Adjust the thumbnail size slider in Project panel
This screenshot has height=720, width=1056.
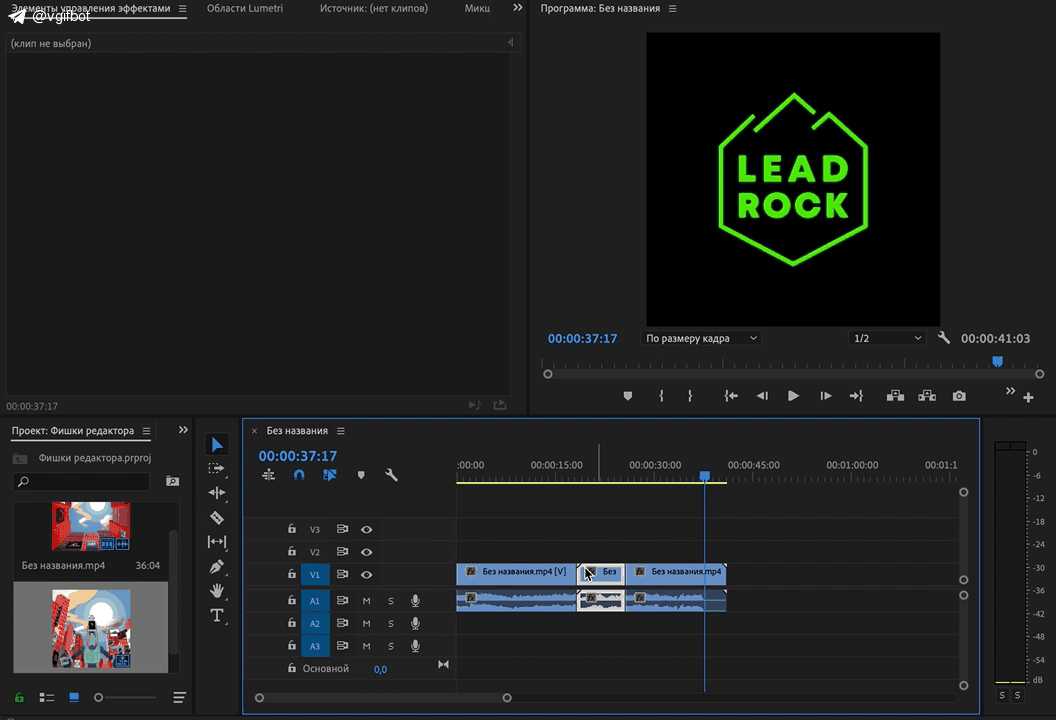(x=98, y=698)
